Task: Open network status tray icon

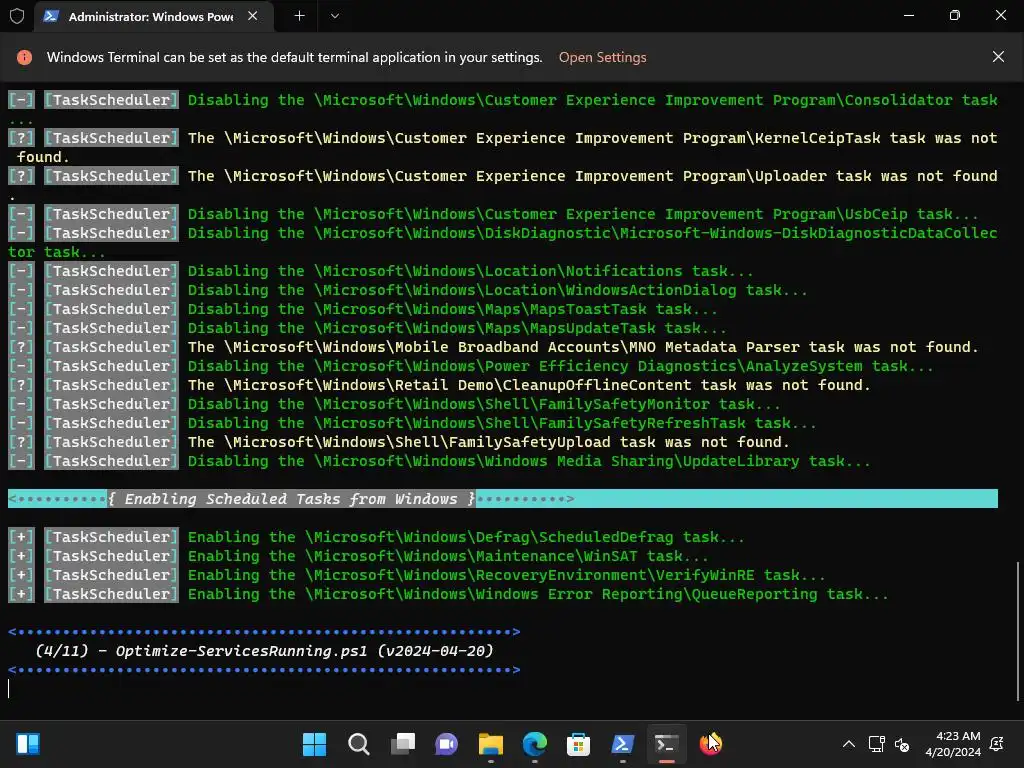Action: (876, 744)
